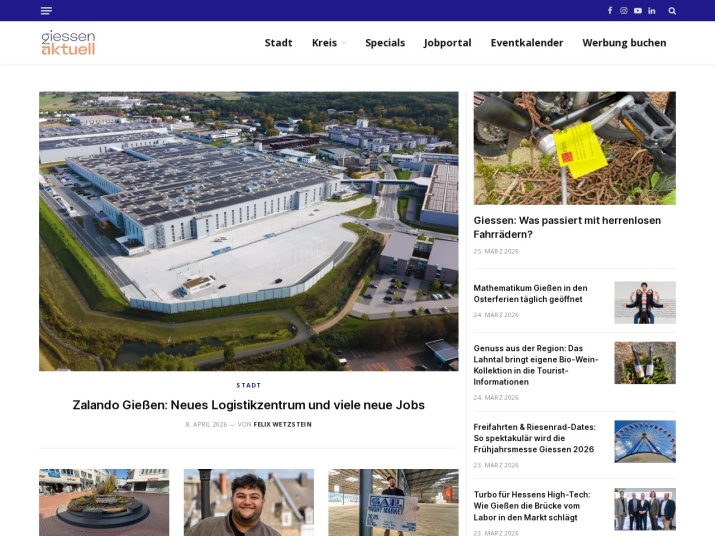The width and height of the screenshot is (715, 536).
Task: Open the smiling man portrait article image
Action: (x=249, y=502)
